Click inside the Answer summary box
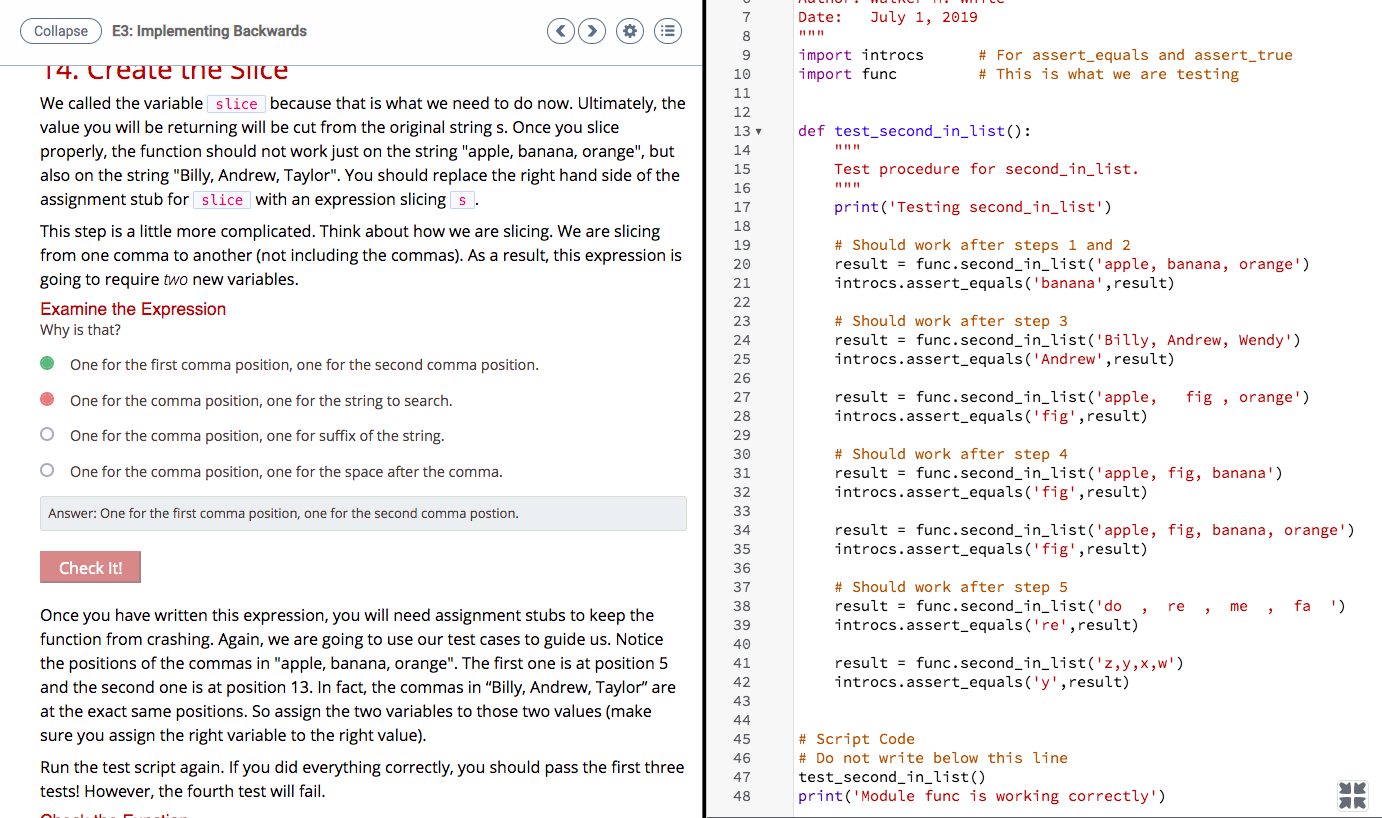1382x818 pixels. (363, 513)
